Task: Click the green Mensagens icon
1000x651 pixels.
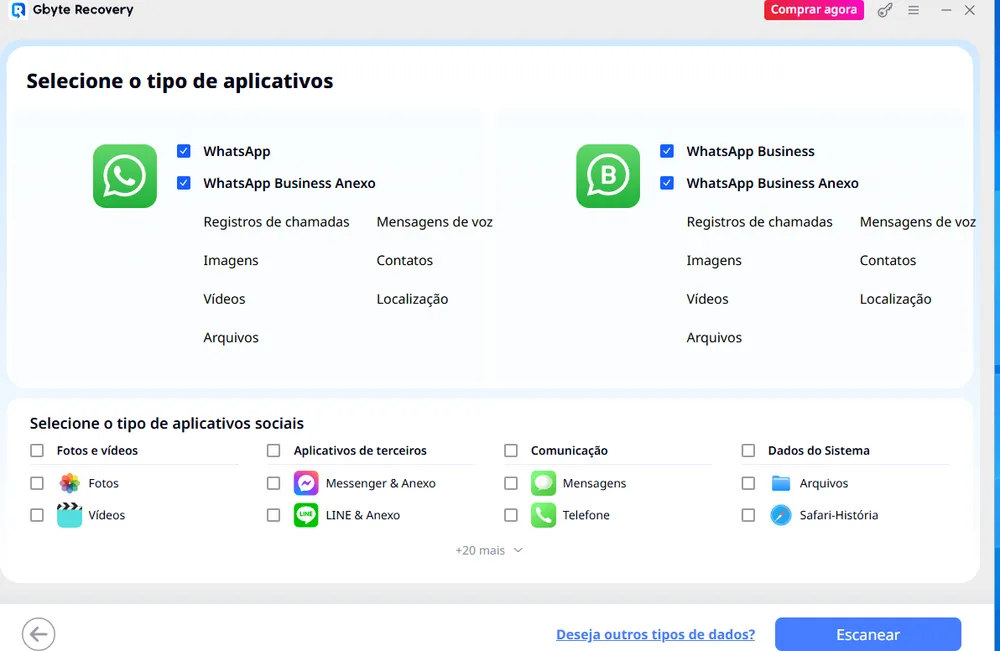Action: (x=543, y=483)
